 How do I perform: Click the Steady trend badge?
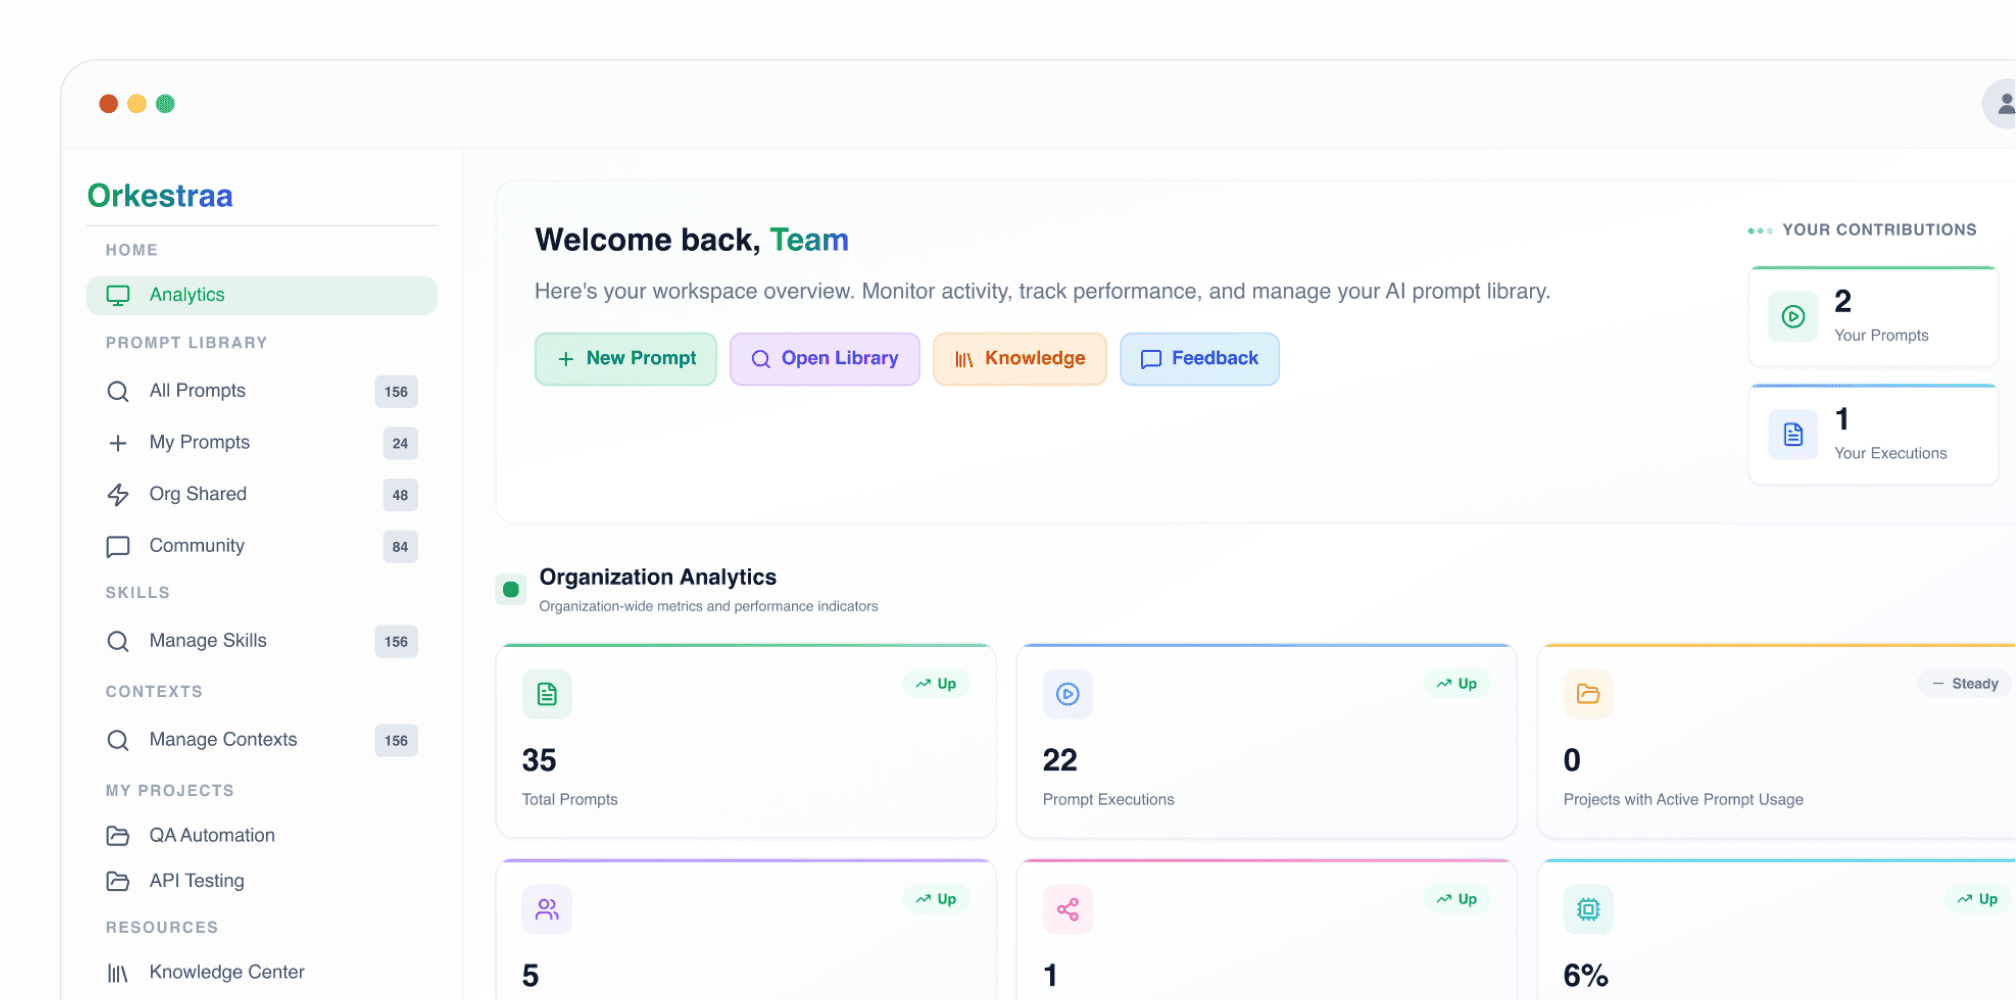1965,684
